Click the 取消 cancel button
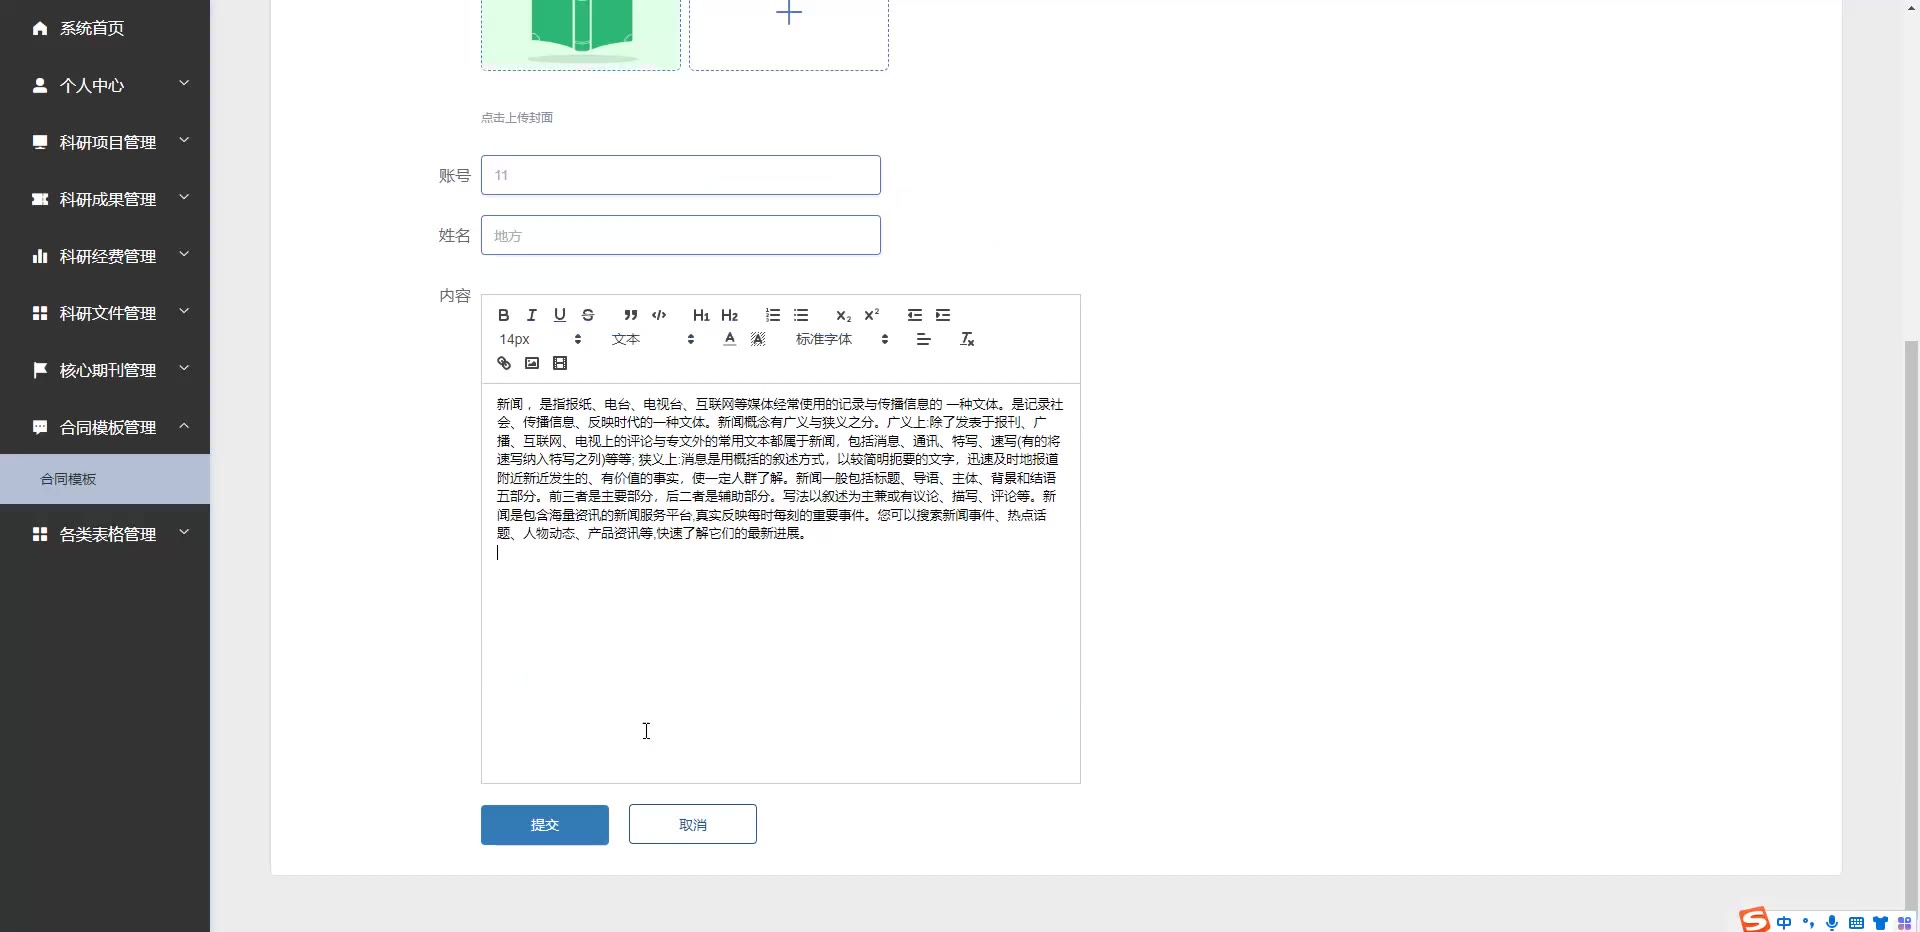Image resolution: width=1920 pixels, height=932 pixels. pyautogui.click(x=693, y=825)
